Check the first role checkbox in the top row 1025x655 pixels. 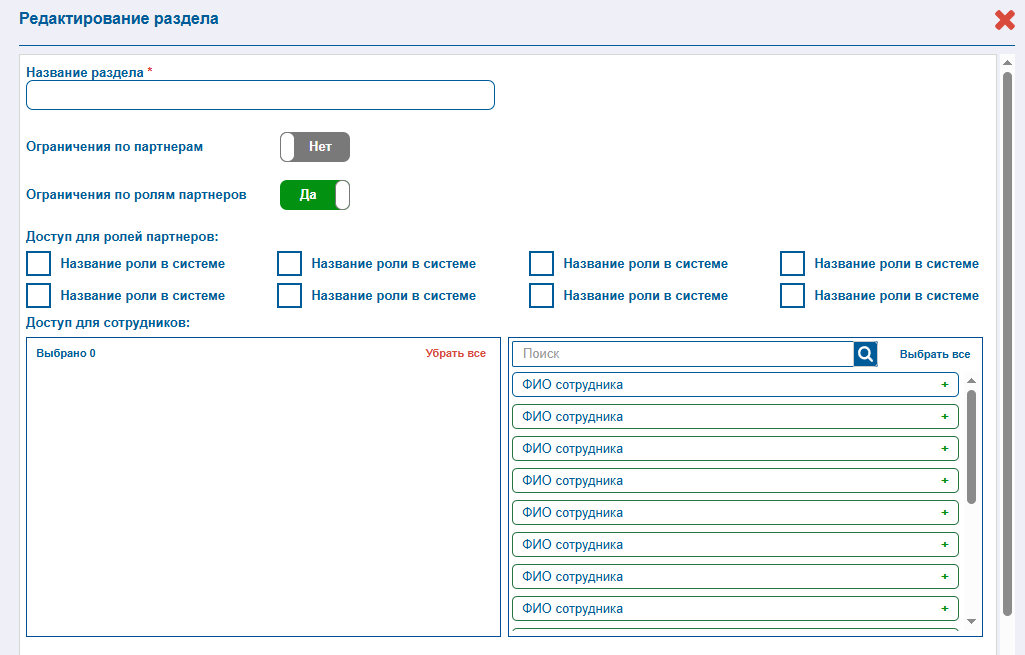point(39,263)
